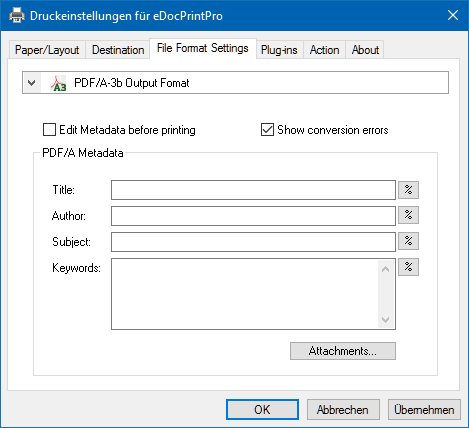Click the printer icon in title bar
The image size is (469, 428).
tap(17, 15)
